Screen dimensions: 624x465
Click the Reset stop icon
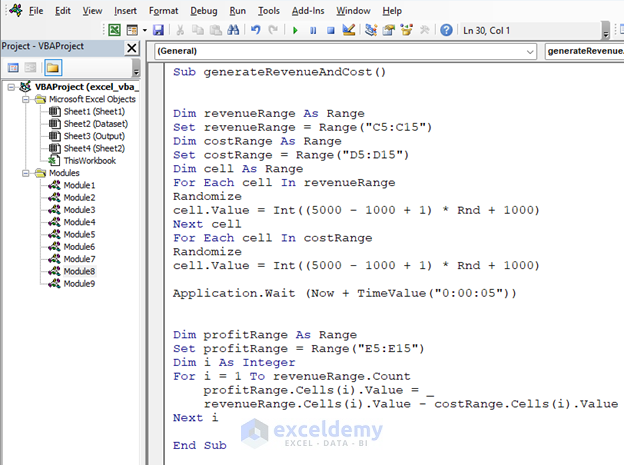point(331,30)
